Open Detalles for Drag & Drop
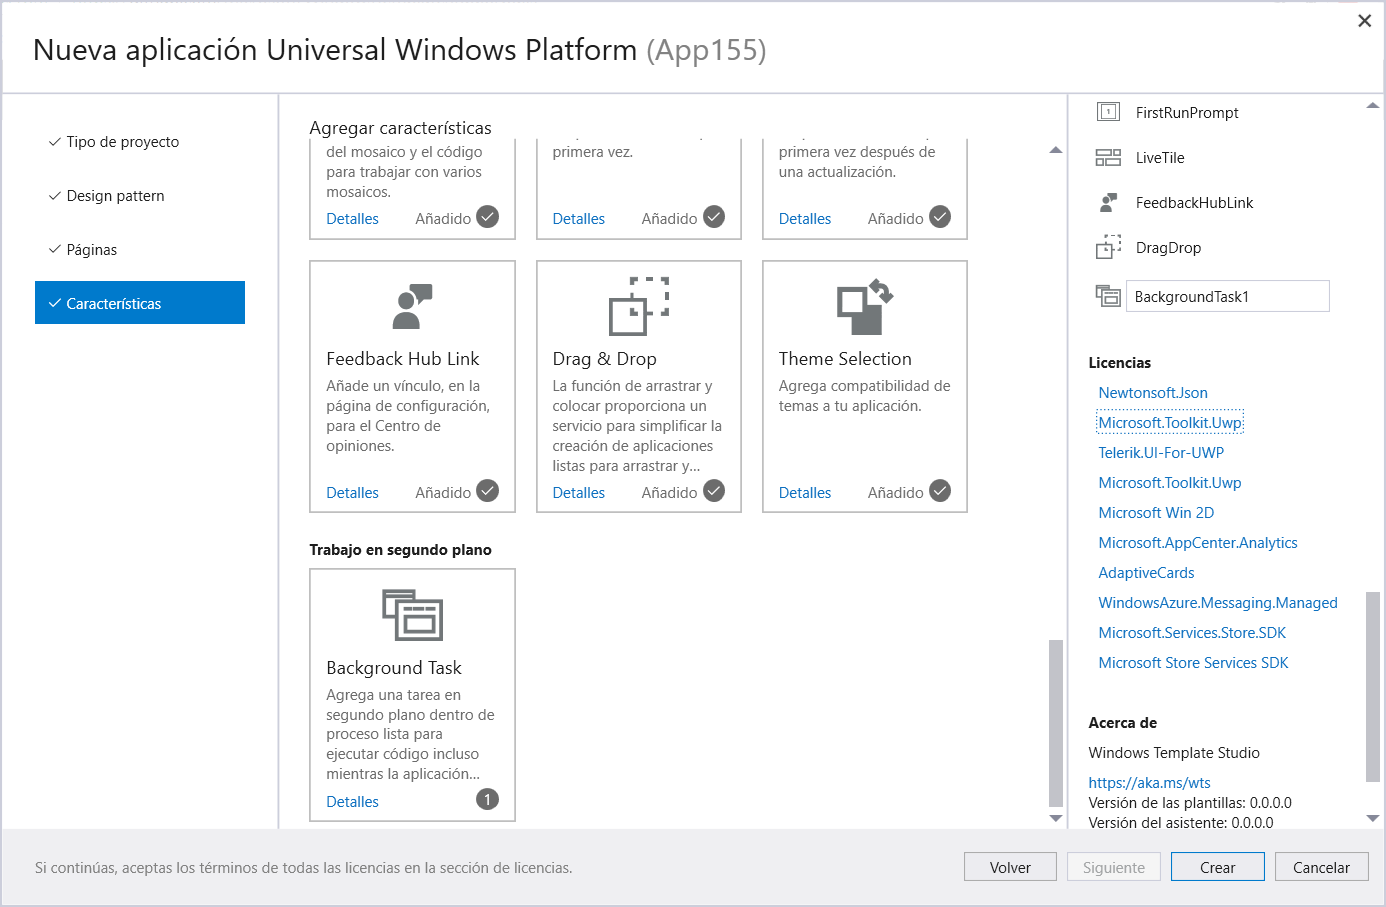Image resolution: width=1386 pixels, height=907 pixels. [579, 493]
